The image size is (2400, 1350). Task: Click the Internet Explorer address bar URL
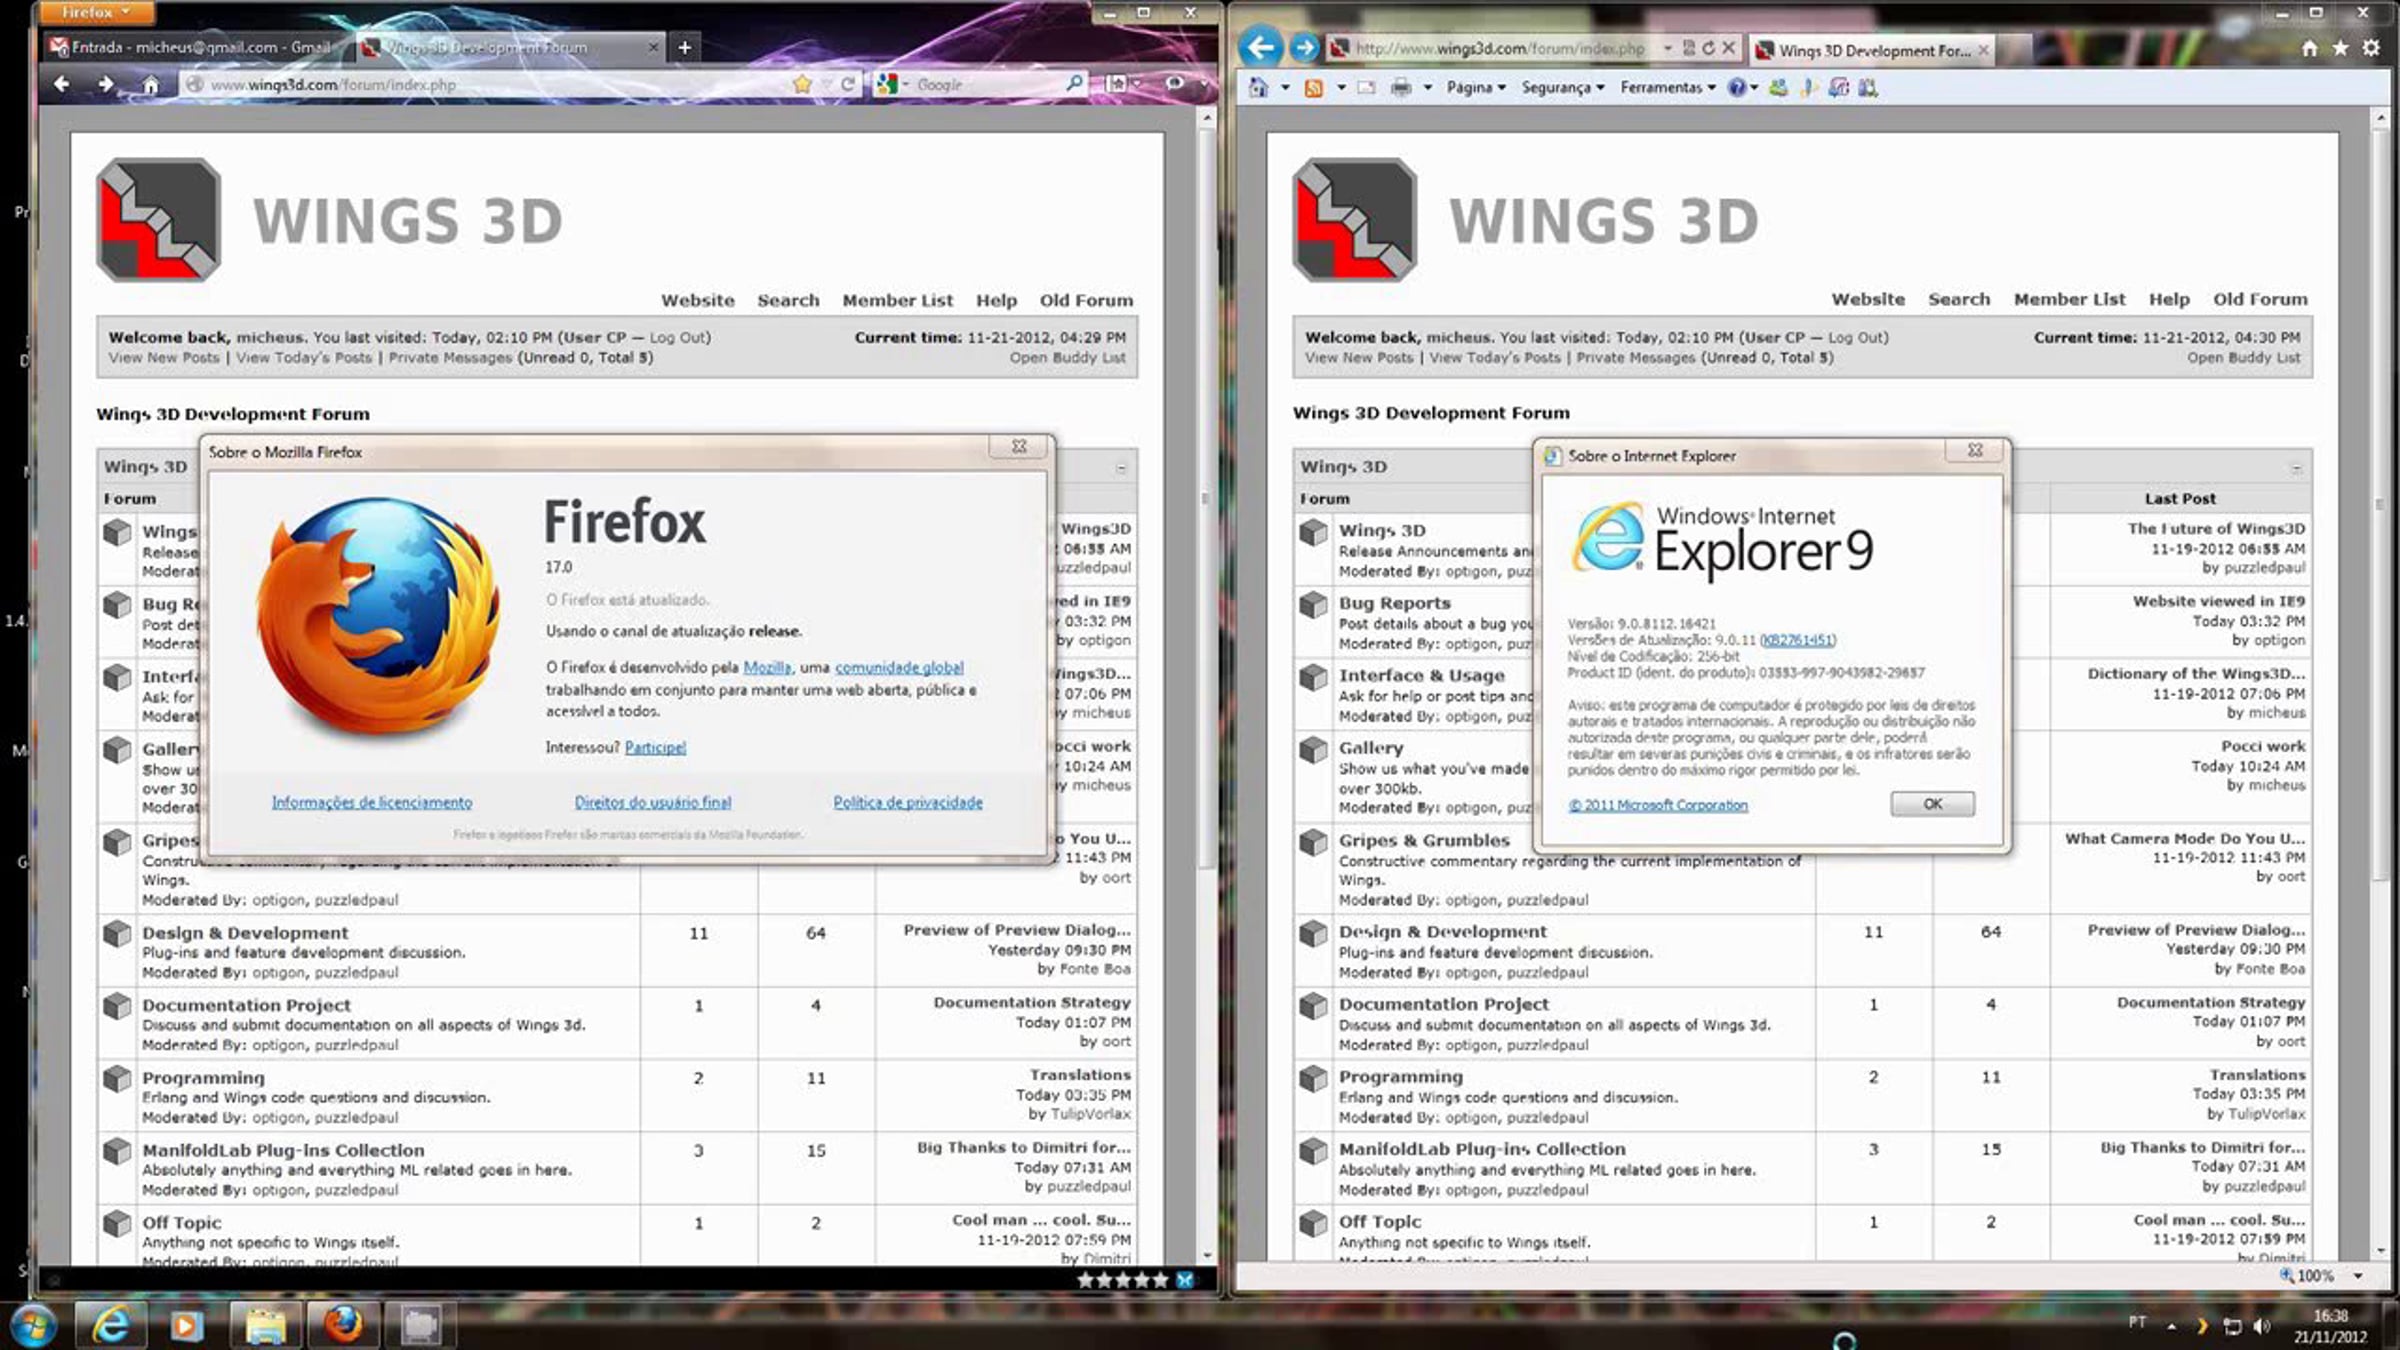(x=1500, y=48)
